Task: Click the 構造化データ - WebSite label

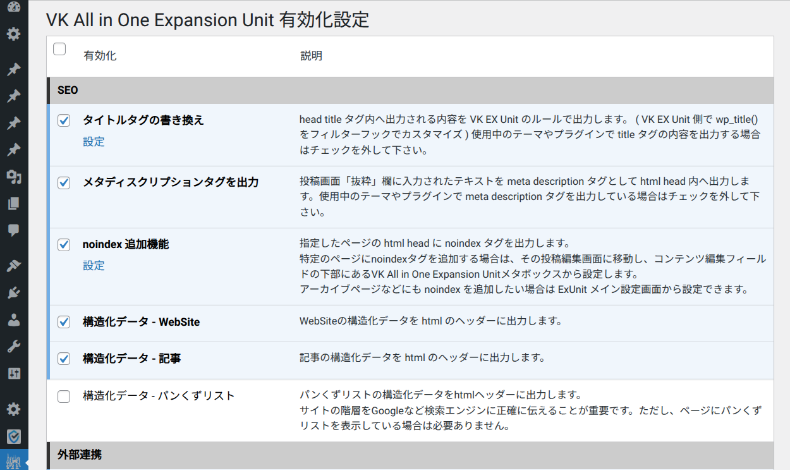Action: [141, 322]
